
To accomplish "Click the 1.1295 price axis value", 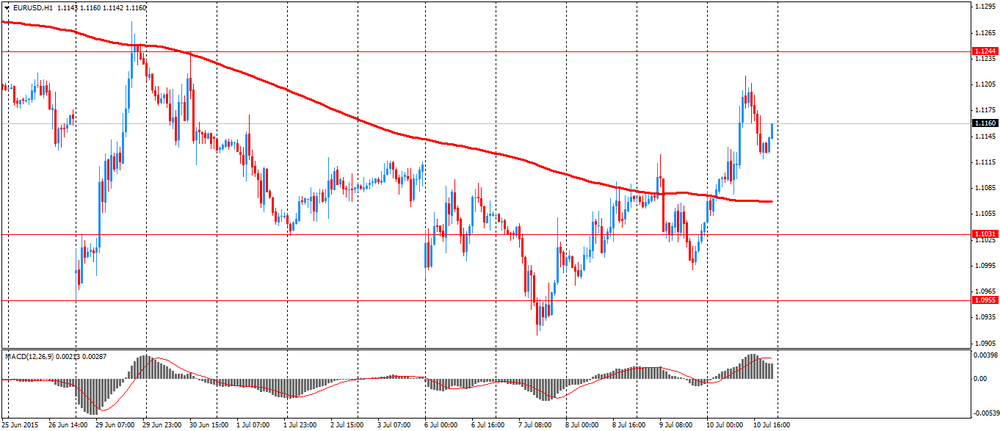I will (x=984, y=6).
